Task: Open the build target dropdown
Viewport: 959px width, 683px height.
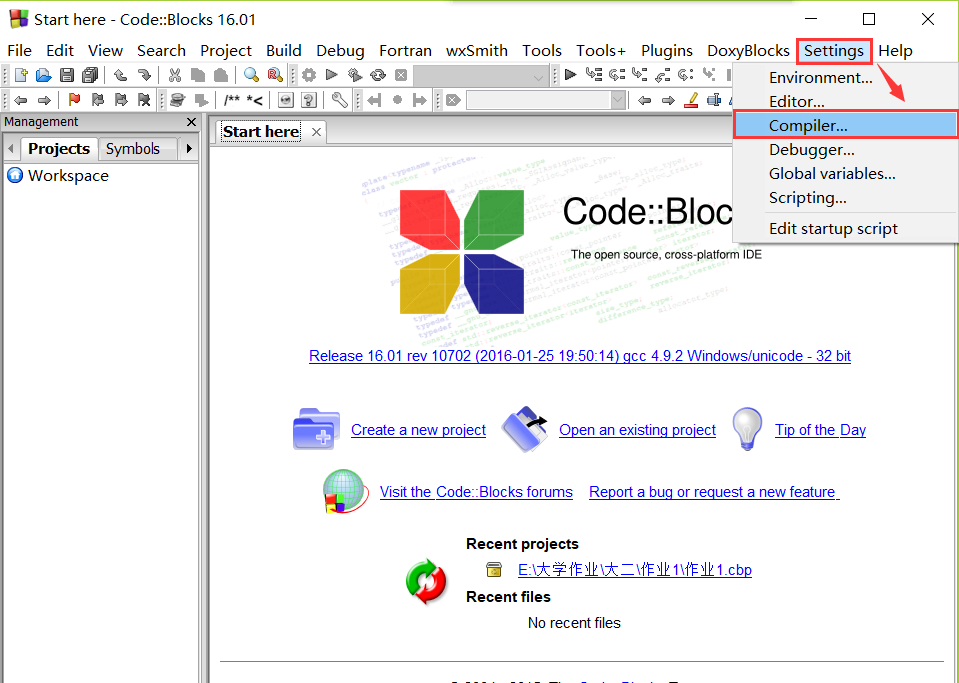Action: tap(538, 77)
